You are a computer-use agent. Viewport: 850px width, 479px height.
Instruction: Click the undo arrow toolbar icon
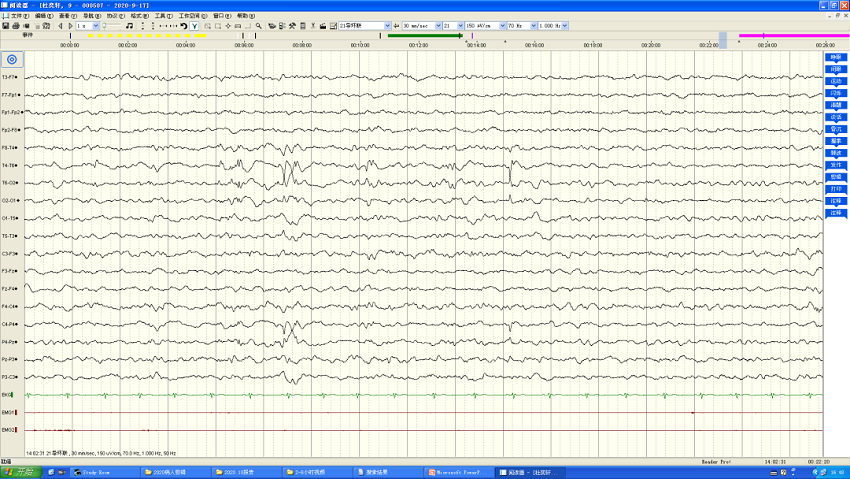(x=184, y=26)
